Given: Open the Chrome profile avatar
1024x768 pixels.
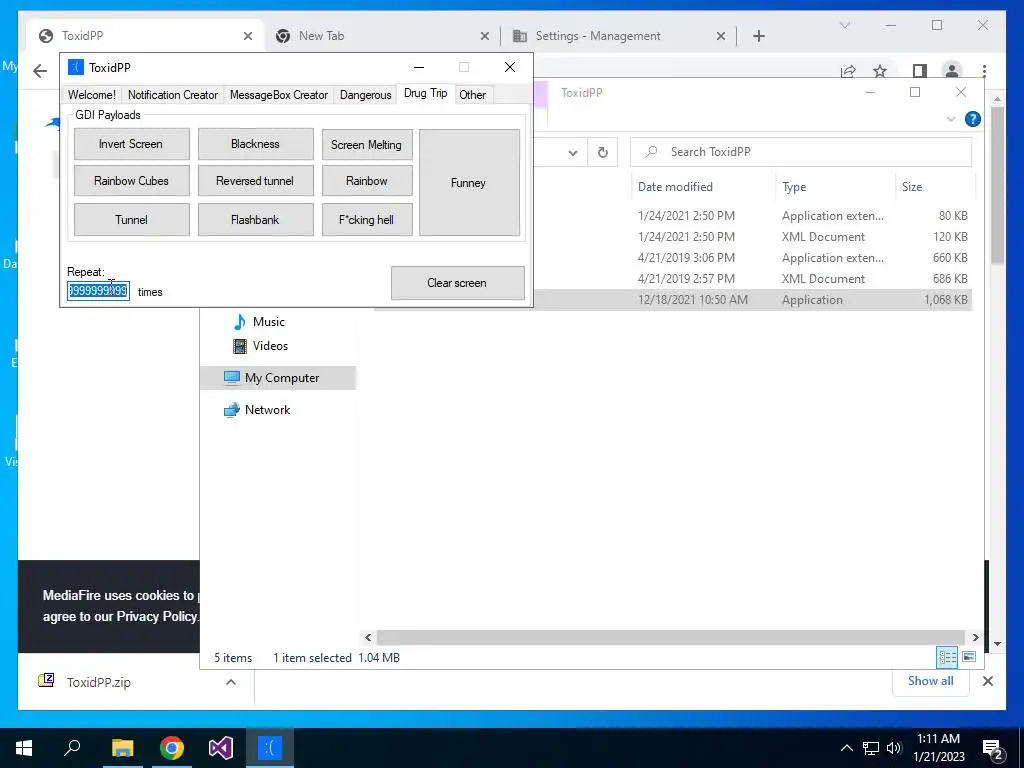Looking at the screenshot, I should click(952, 71).
